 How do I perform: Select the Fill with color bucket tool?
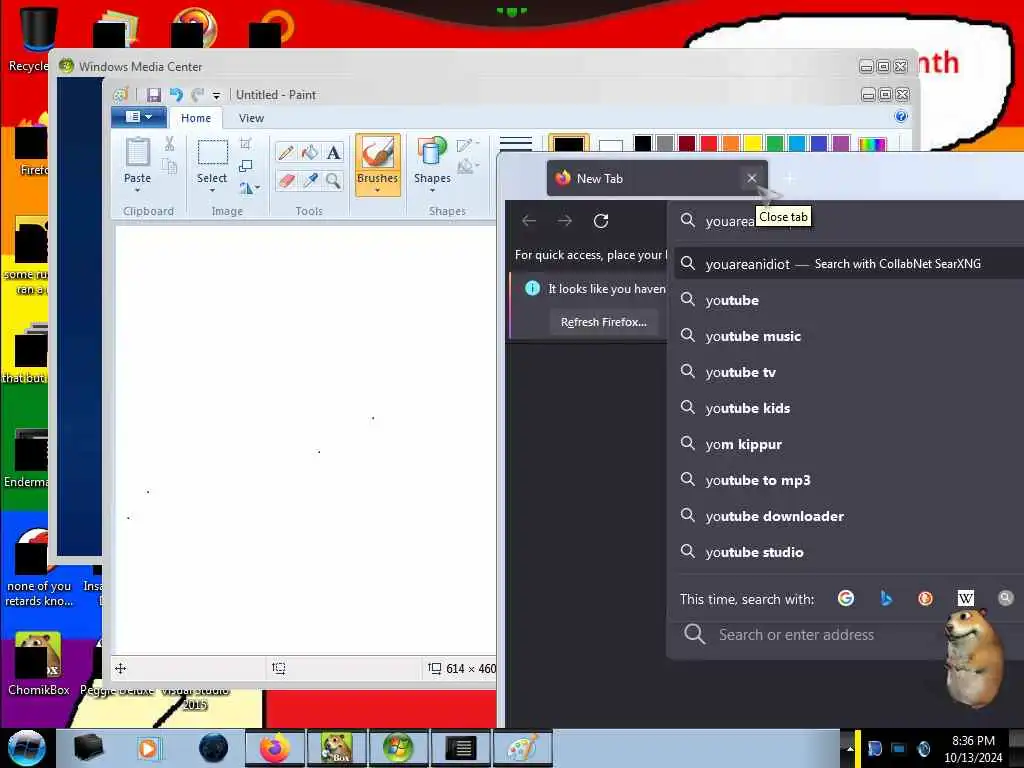click(x=310, y=153)
